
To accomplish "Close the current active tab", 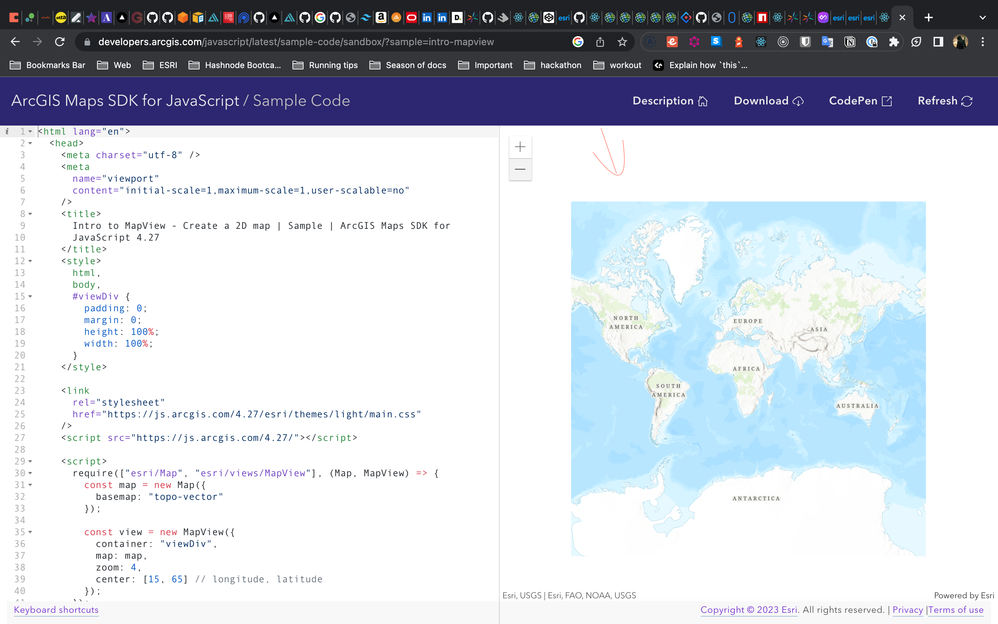I will [902, 18].
